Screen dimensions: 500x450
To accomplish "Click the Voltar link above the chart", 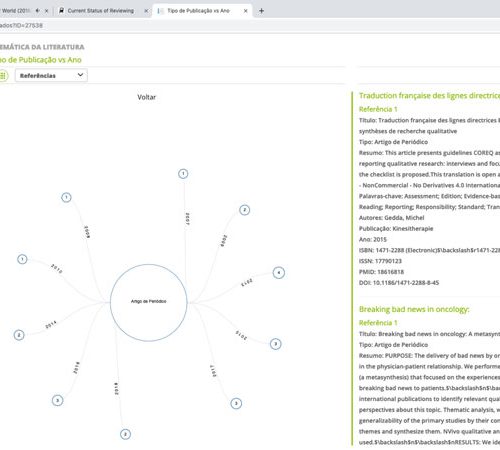I will (x=147, y=97).
